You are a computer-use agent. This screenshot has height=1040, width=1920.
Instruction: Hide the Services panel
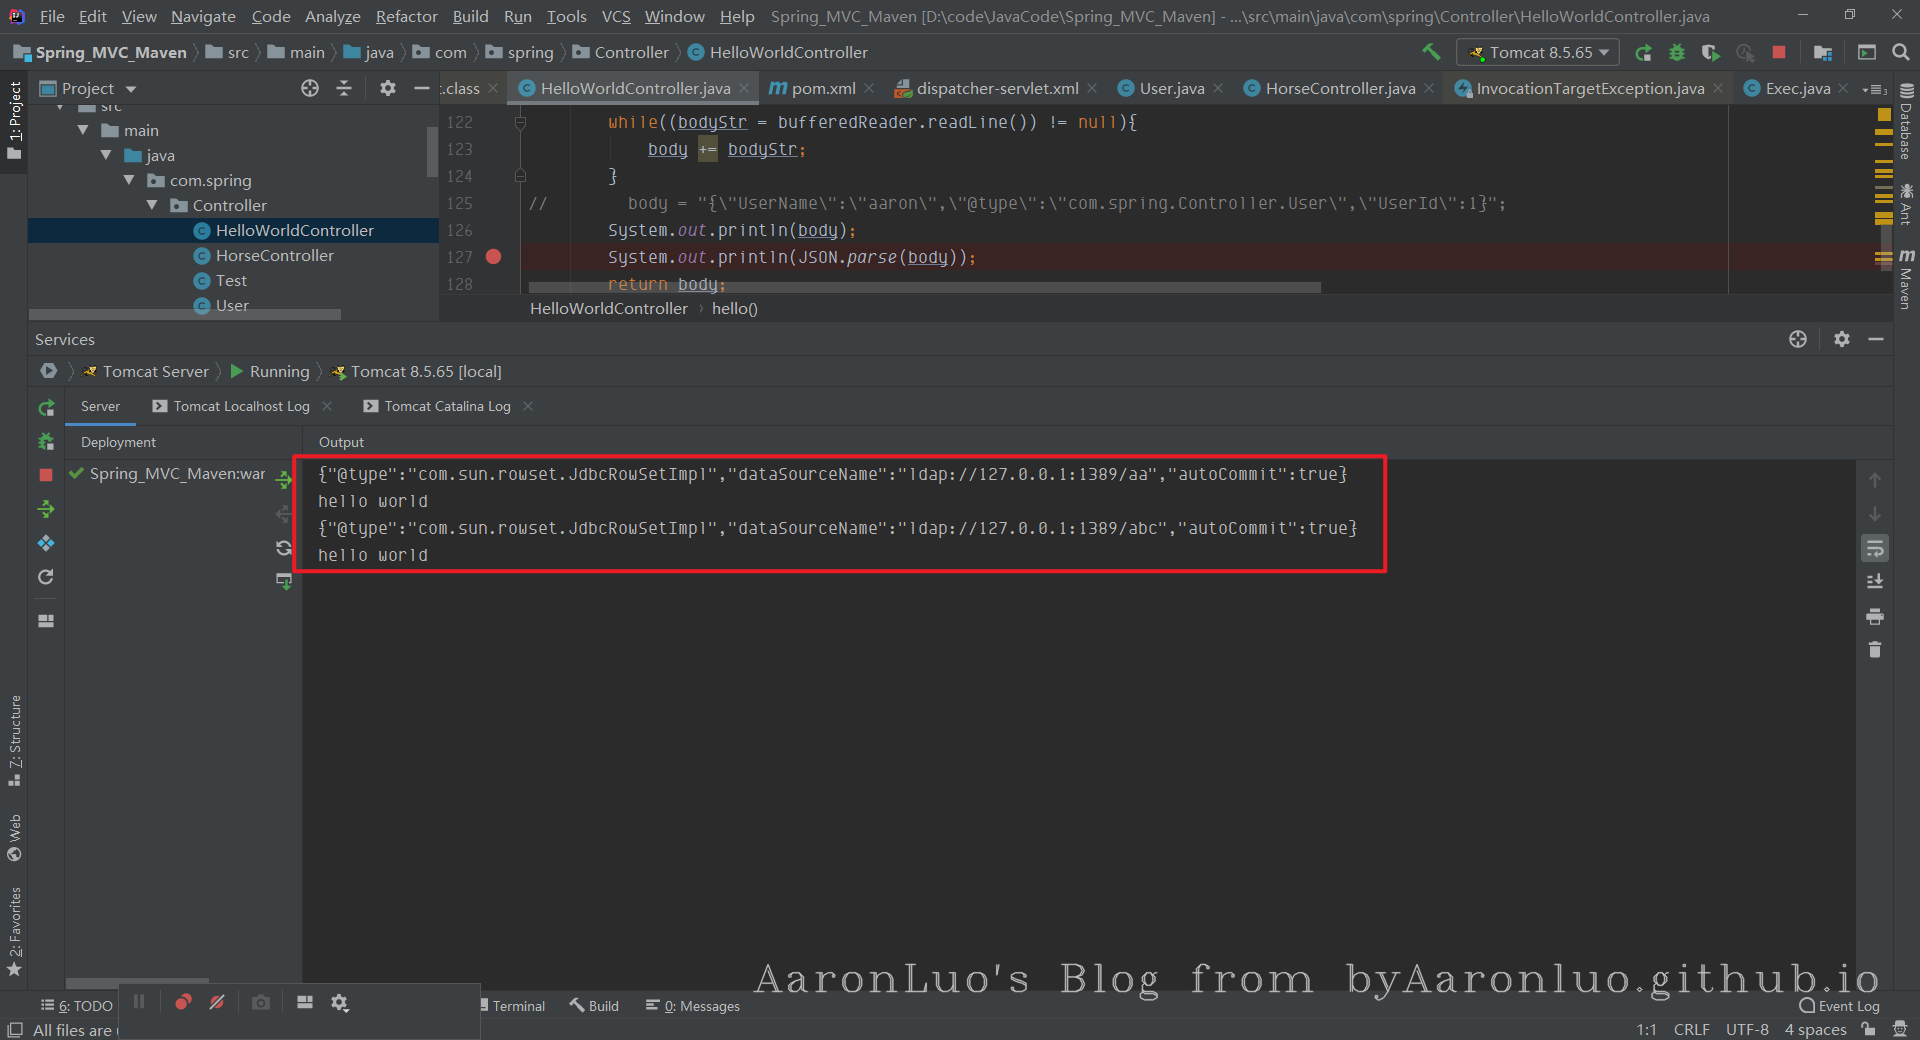(x=1876, y=339)
